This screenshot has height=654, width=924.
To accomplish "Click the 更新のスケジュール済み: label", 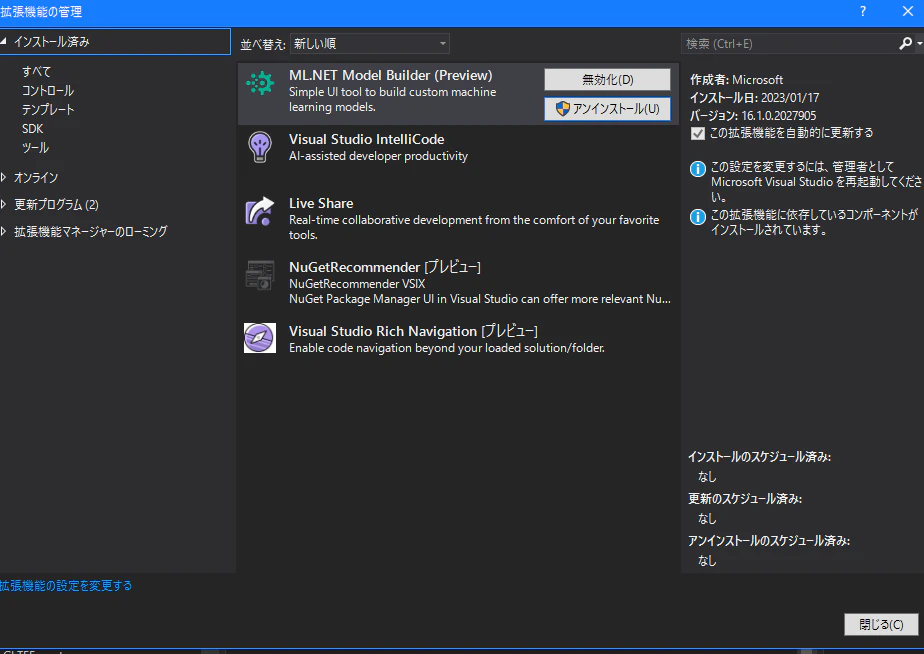I will (x=745, y=499).
